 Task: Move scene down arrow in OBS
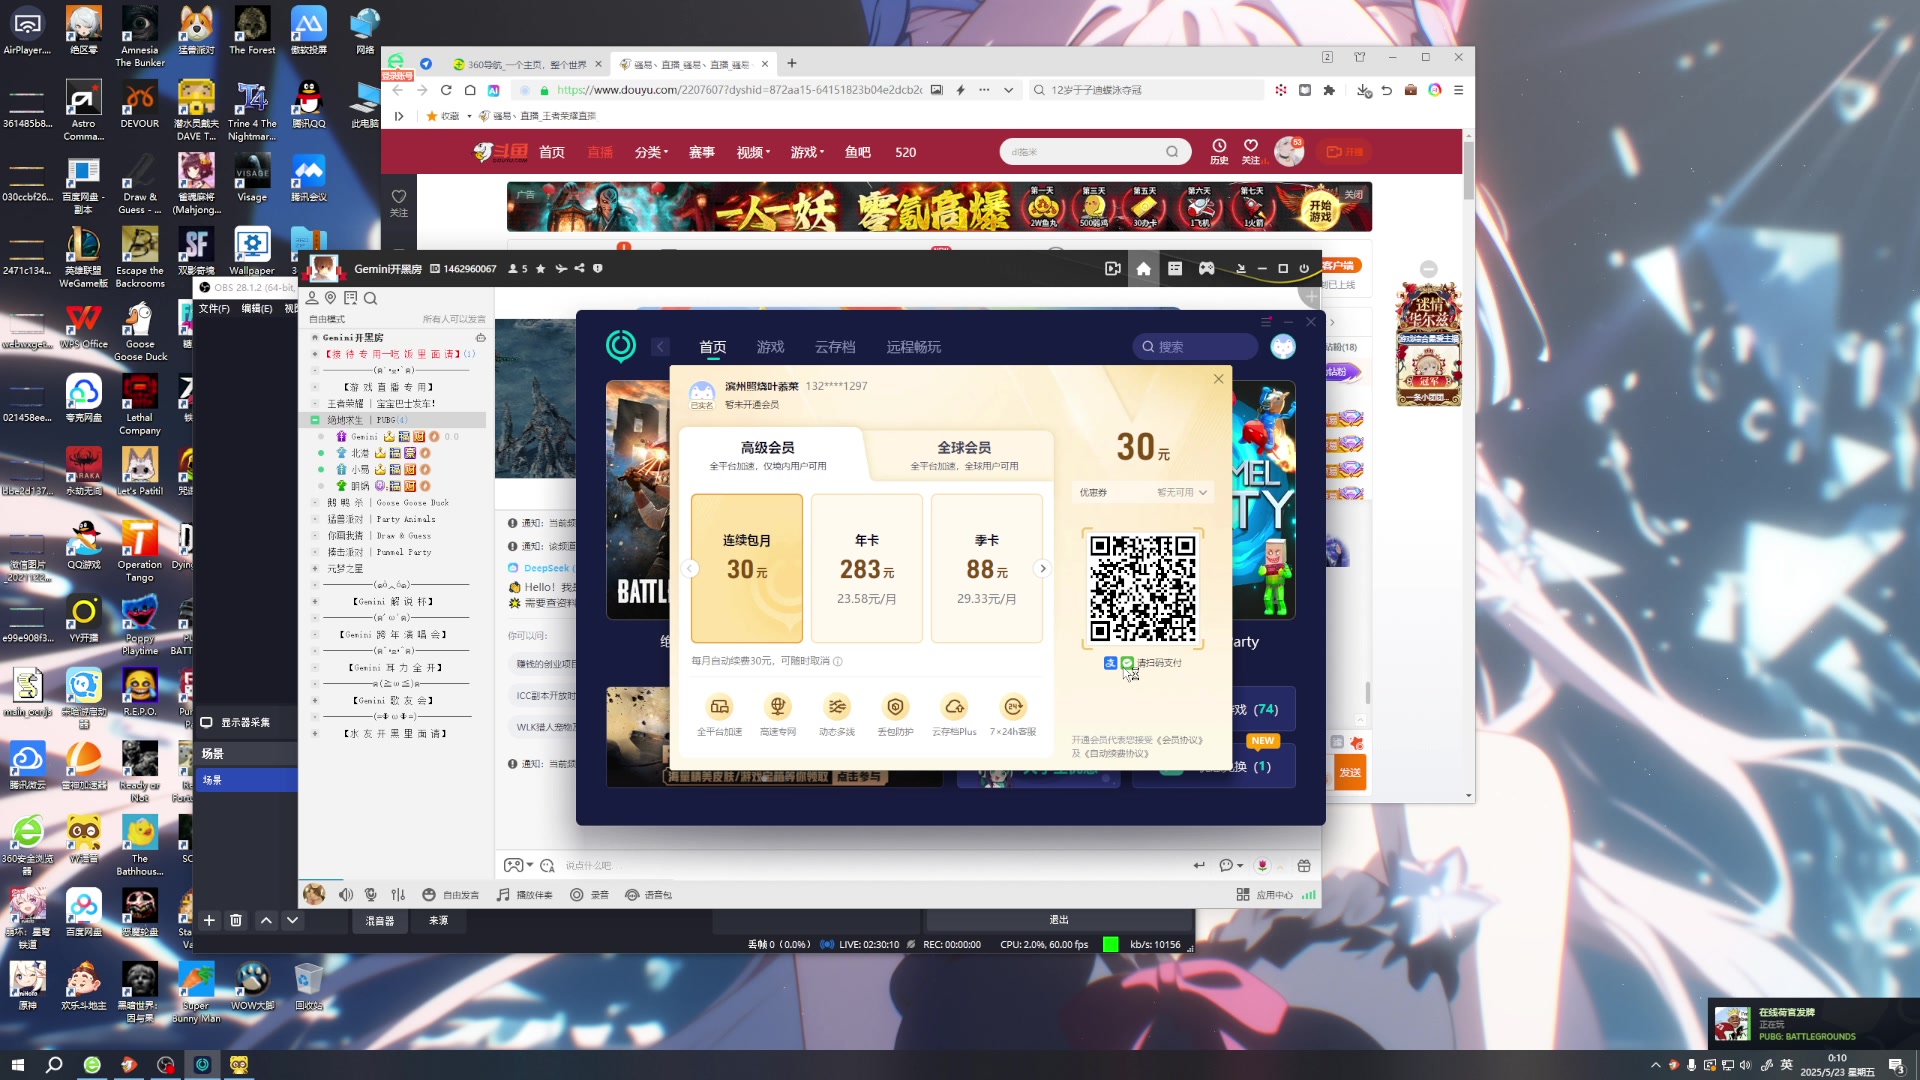[292, 920]
